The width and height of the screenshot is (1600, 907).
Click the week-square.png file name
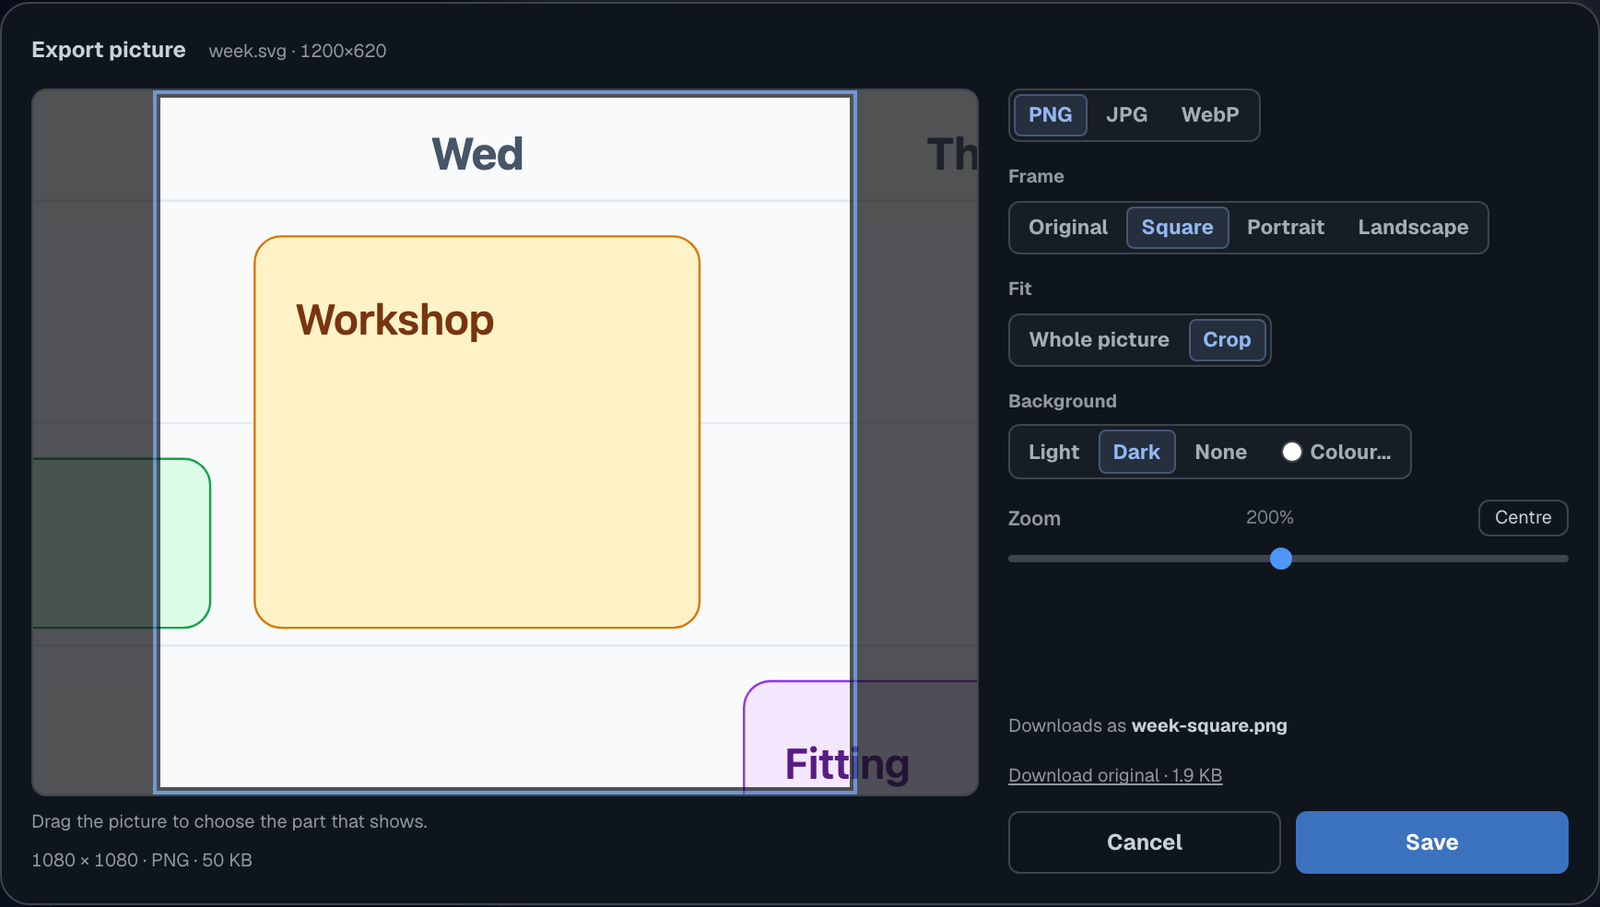click(1209, 726)
